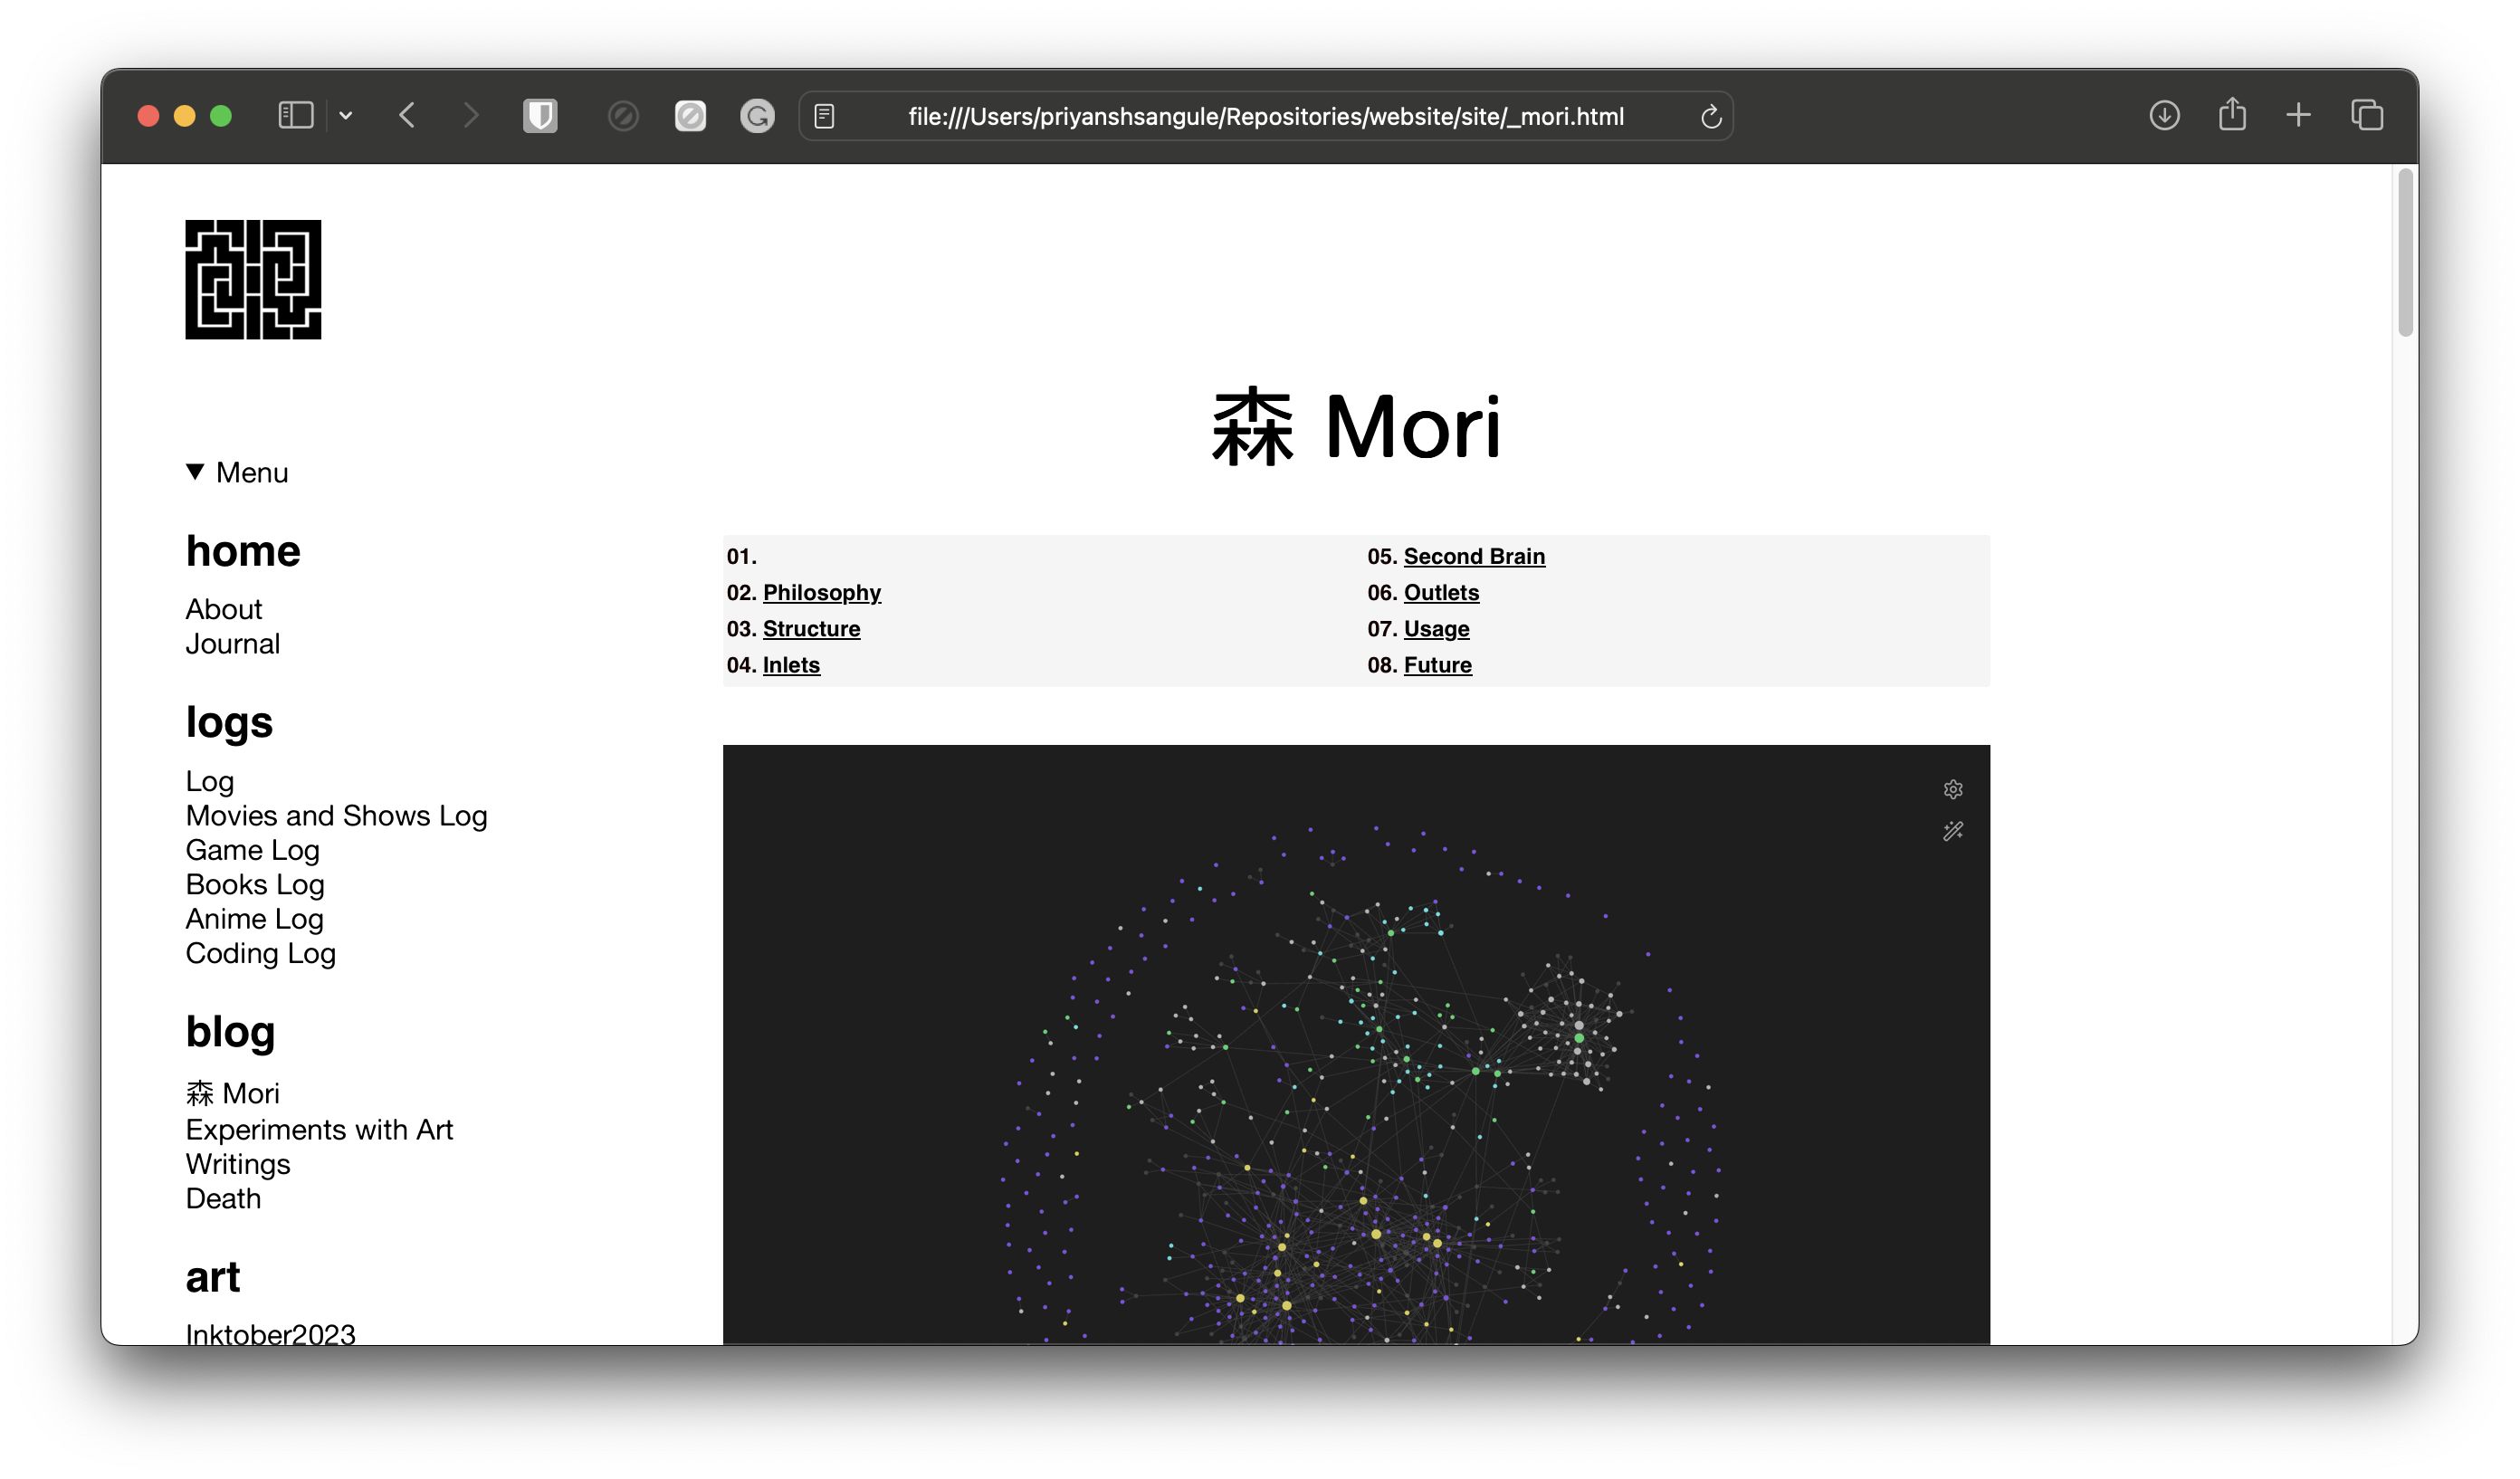Open the Books Log

(254, 885)
